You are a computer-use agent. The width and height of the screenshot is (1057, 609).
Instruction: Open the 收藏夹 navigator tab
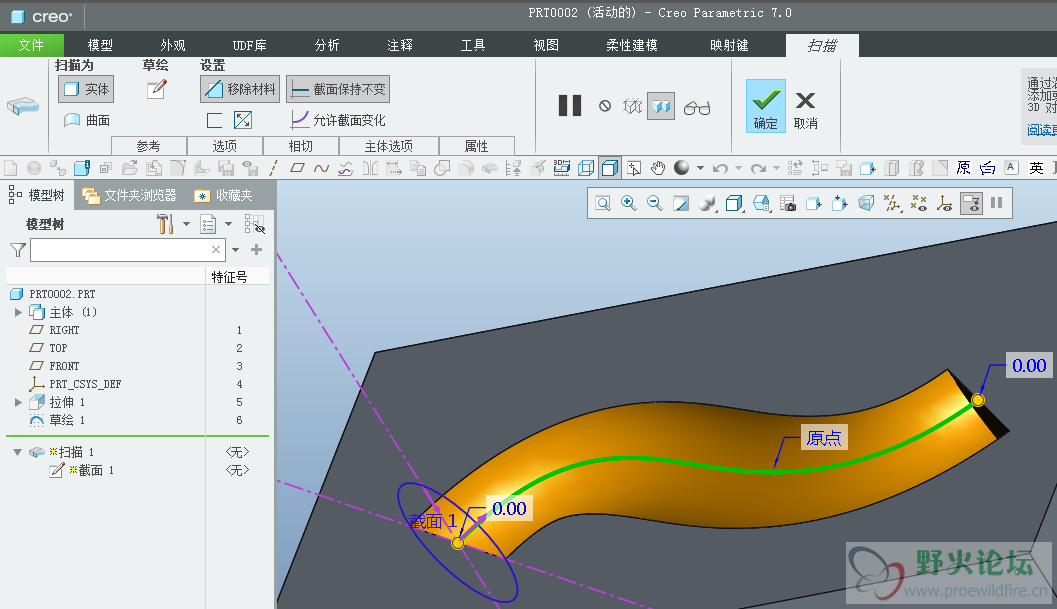tap(223, 196)
